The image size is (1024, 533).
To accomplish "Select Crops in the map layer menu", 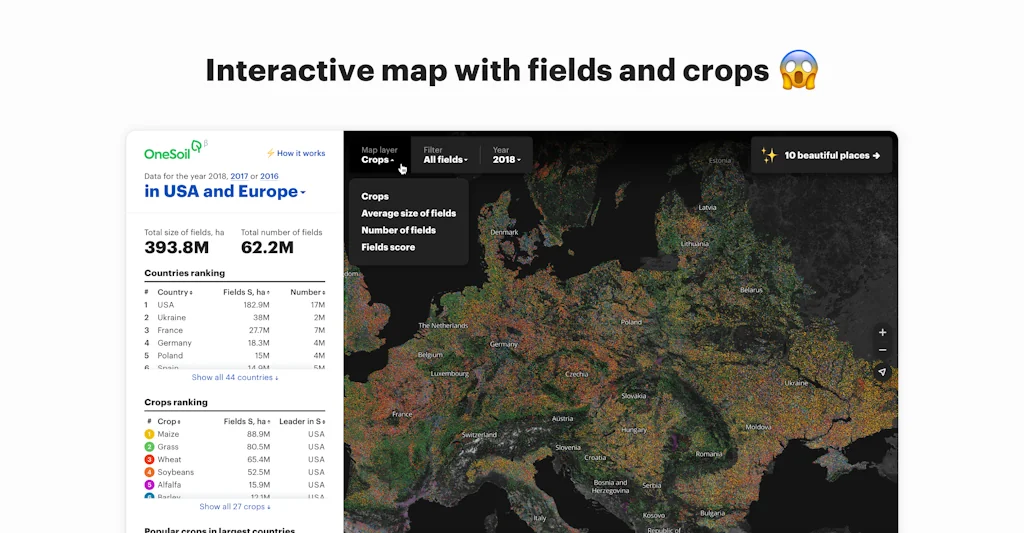I will pyautogui.click(x=375, y=197).
